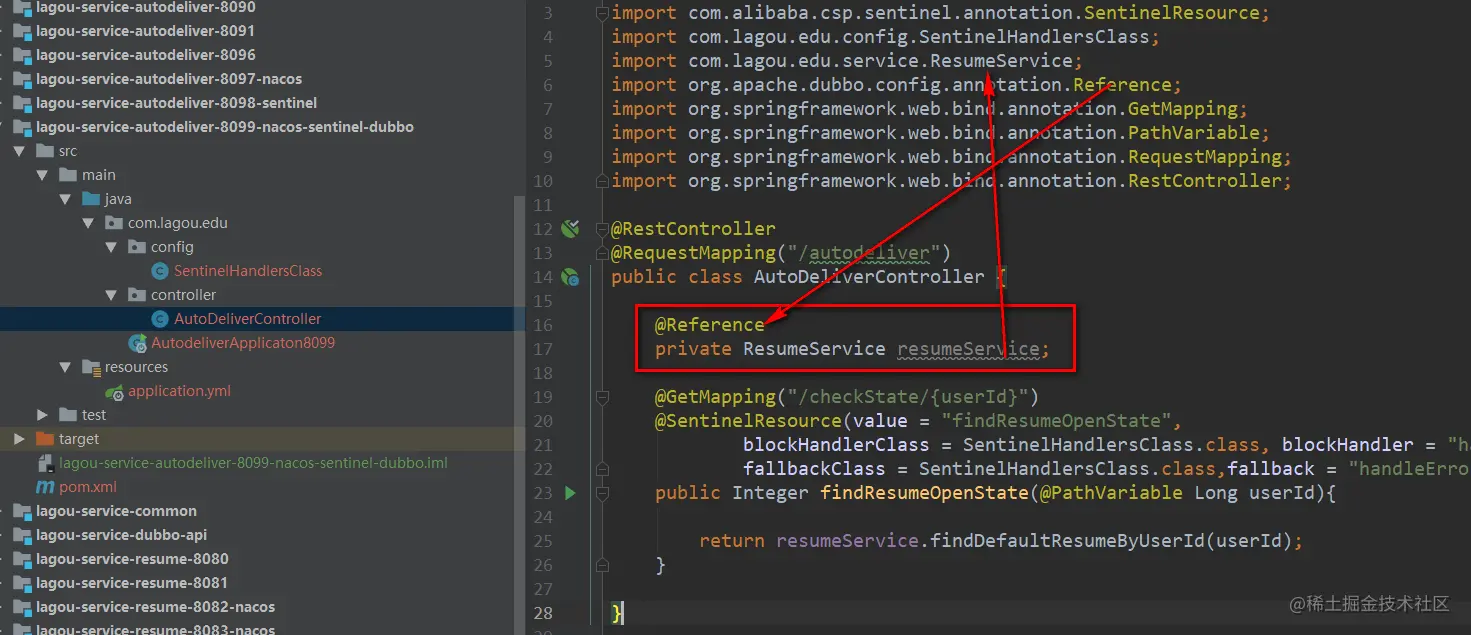Image resolution: width=1471 pixels, height=635 pixels.
Task: Click the orange target folder icon
Action: 45,439
